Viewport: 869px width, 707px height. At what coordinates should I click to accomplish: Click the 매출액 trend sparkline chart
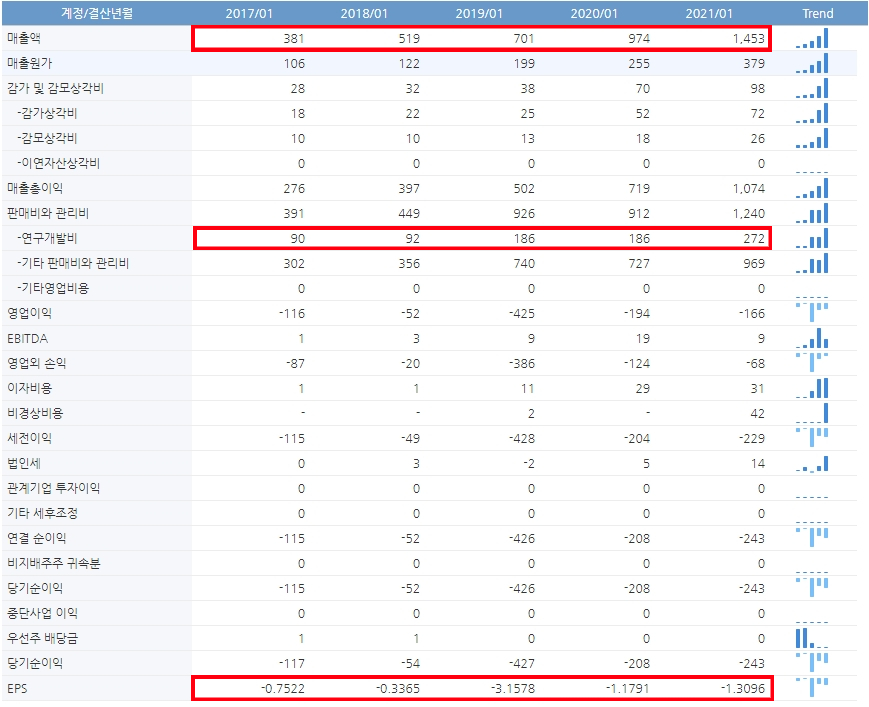(812, 38)
